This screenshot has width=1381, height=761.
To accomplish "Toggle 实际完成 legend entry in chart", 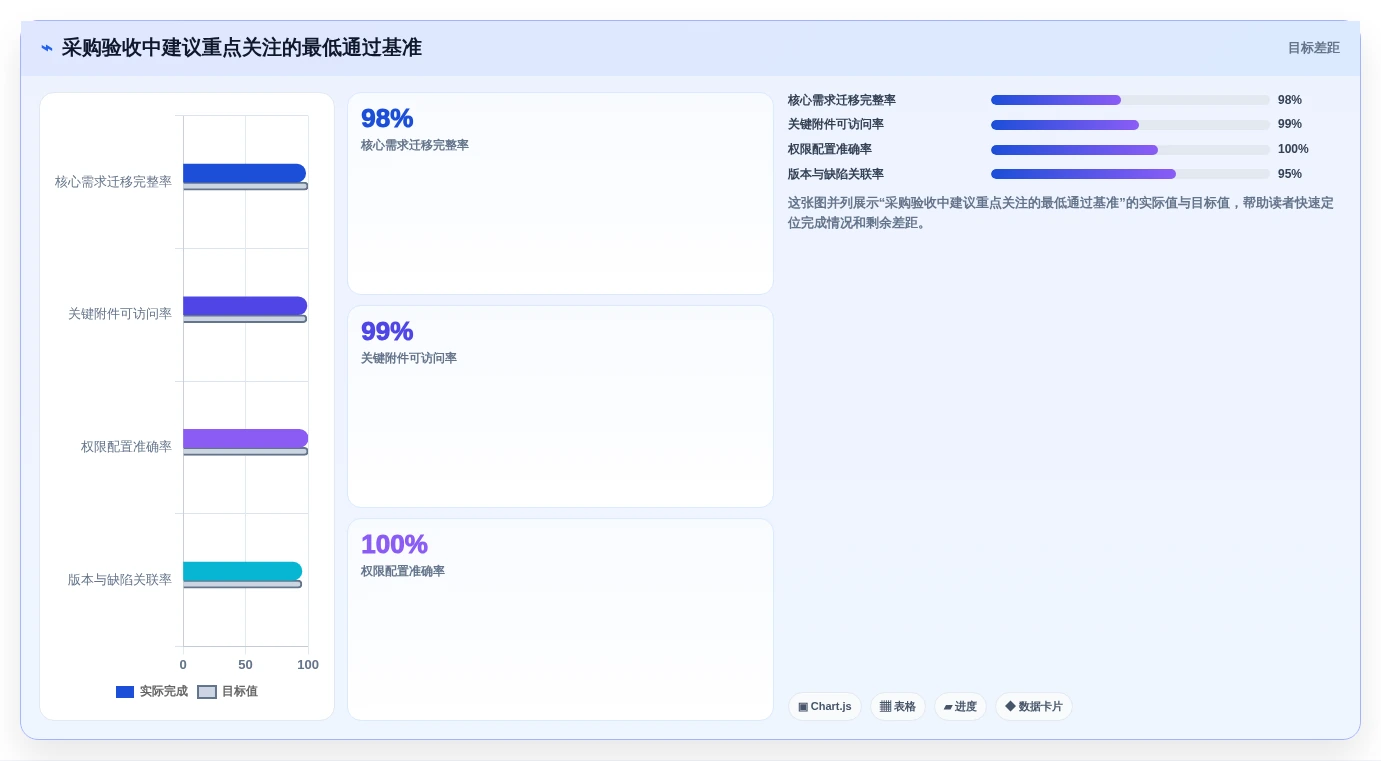I will point(152,691).
